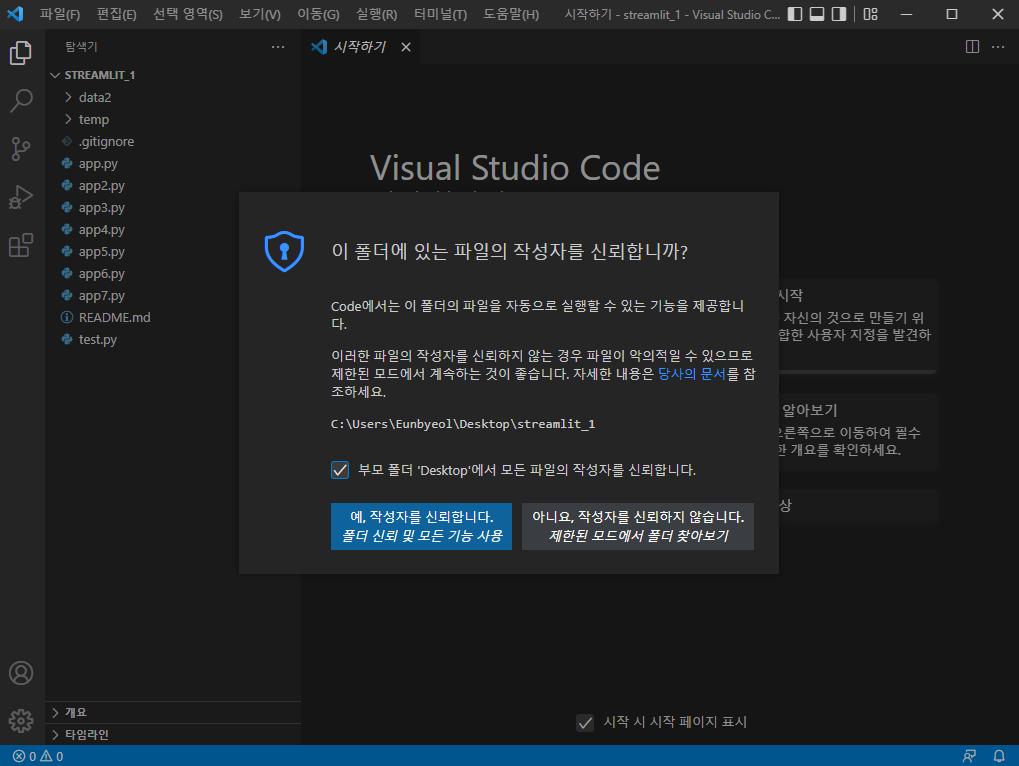Toggle the trust parent folder 'Desktop' checkbox

point(340,470)
